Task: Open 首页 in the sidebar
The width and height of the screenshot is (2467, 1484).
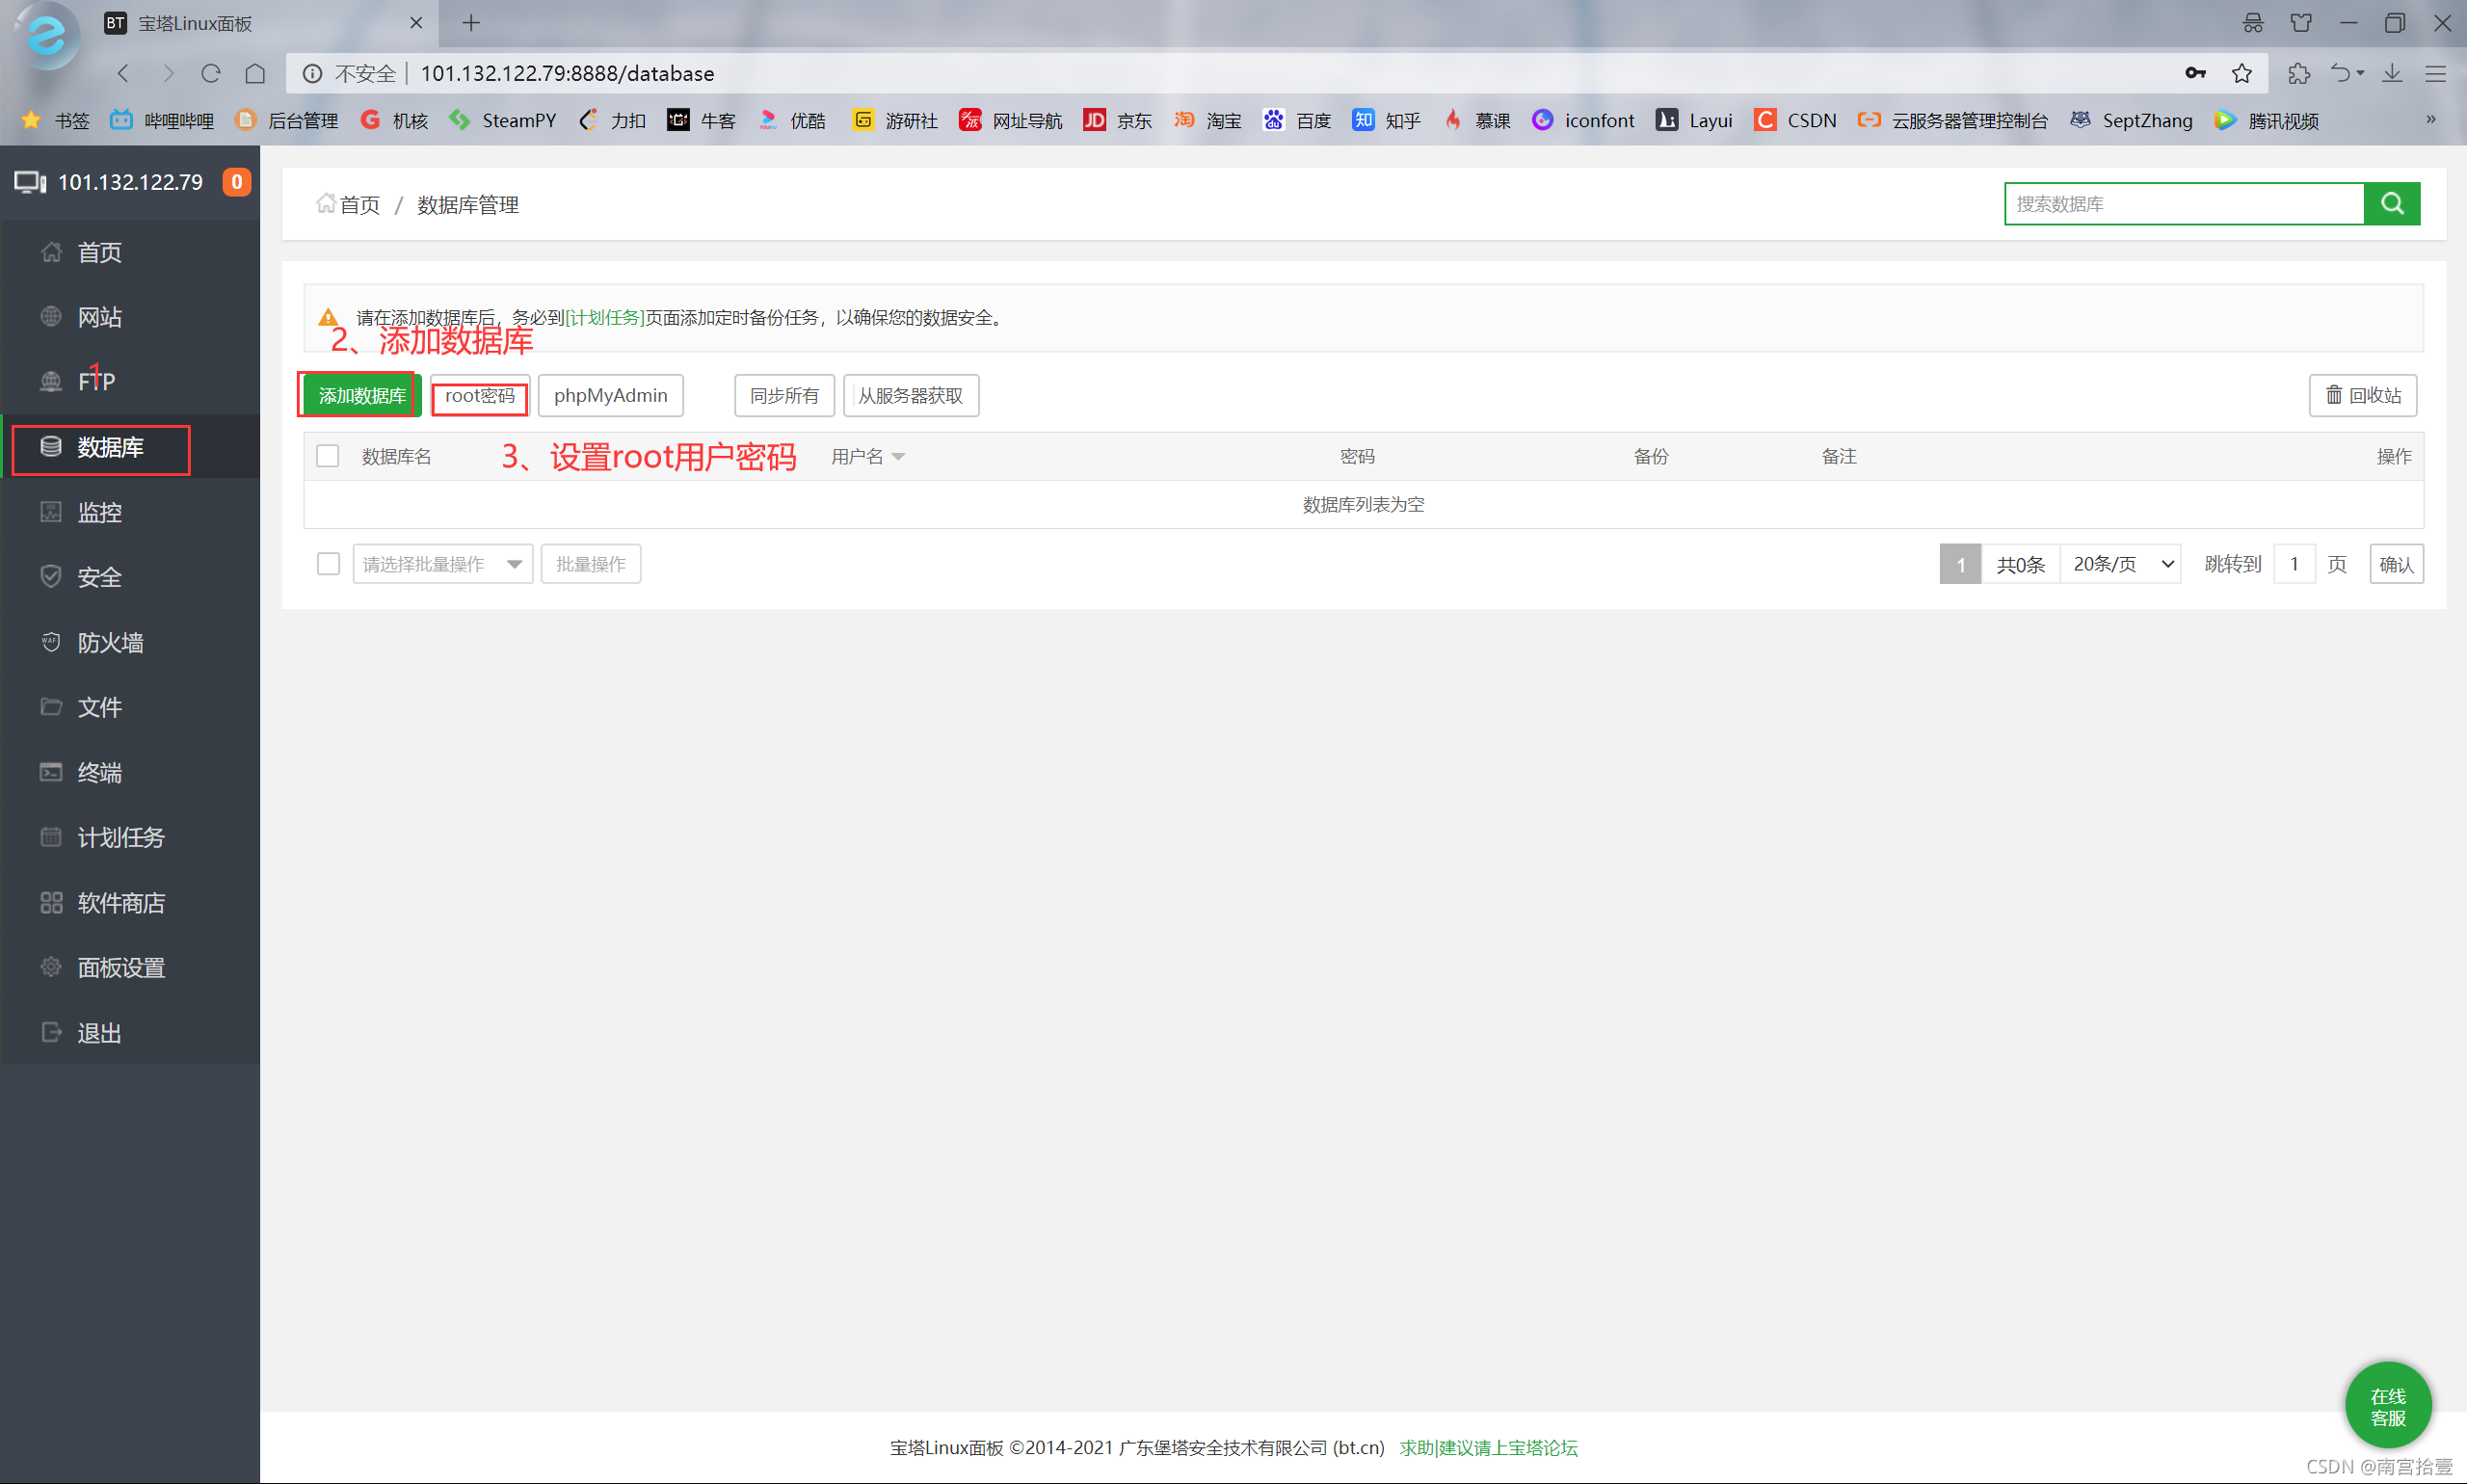Action: (x=99, y=252)
